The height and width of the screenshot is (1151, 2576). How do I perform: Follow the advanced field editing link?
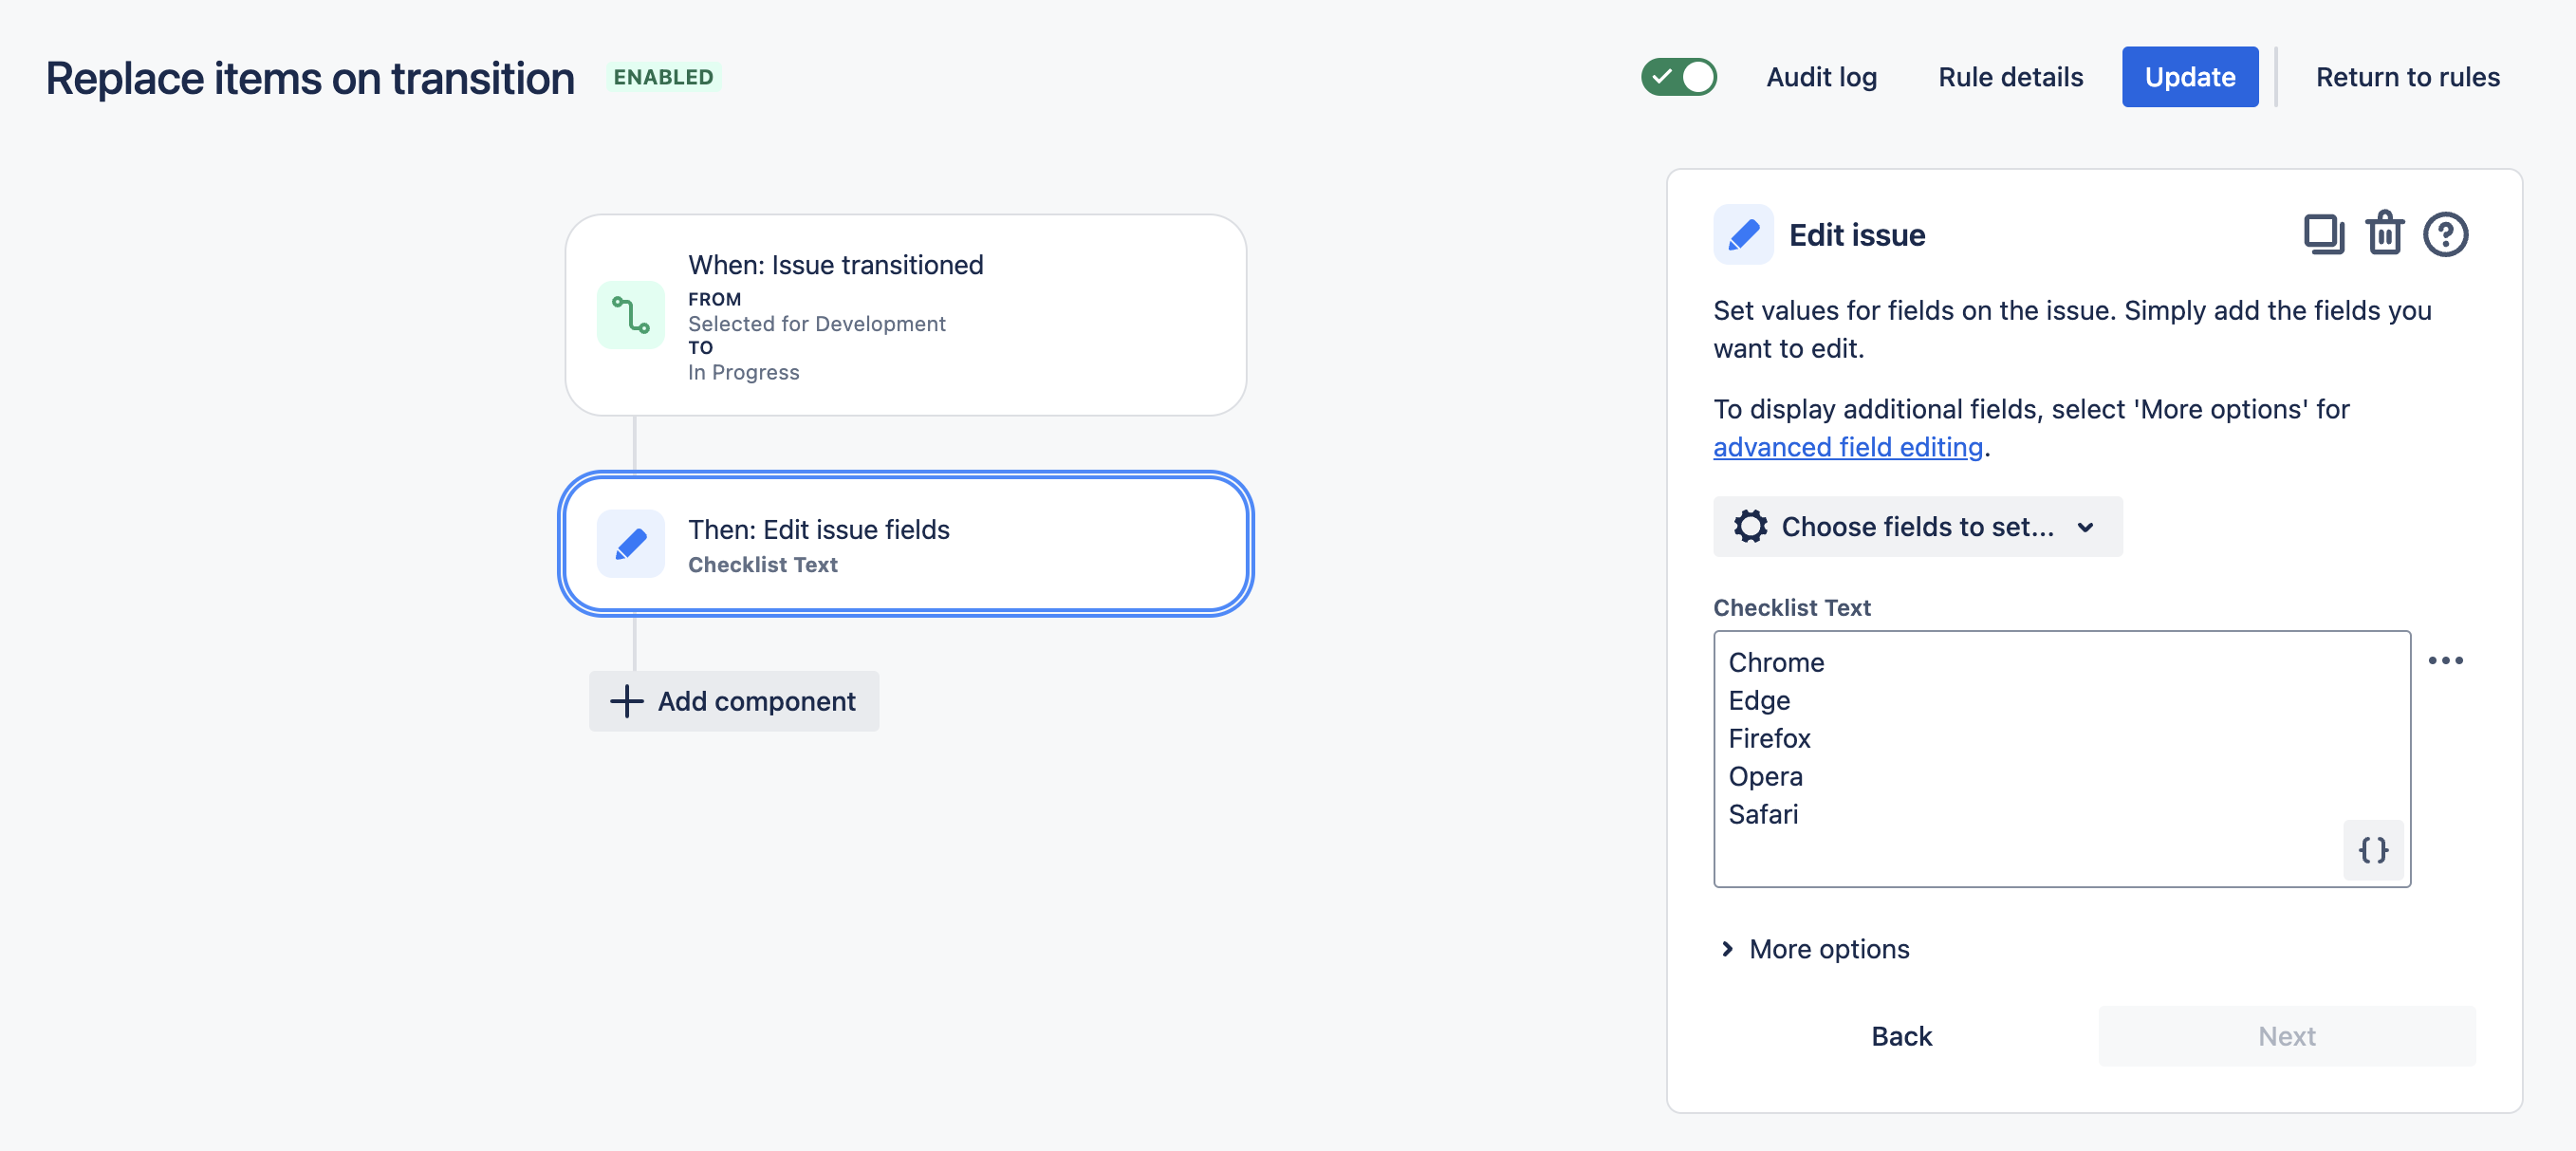pyautogui.click(x=1847, y=447)
